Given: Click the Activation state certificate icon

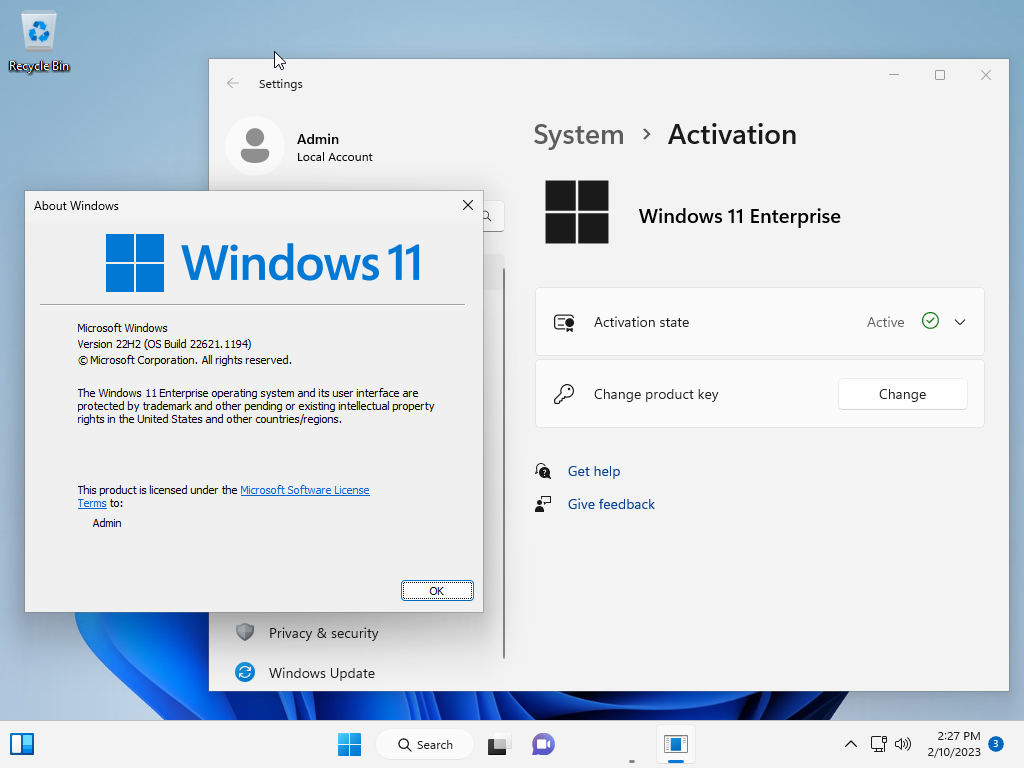Looking at the screenshot, I should point(564,322).
